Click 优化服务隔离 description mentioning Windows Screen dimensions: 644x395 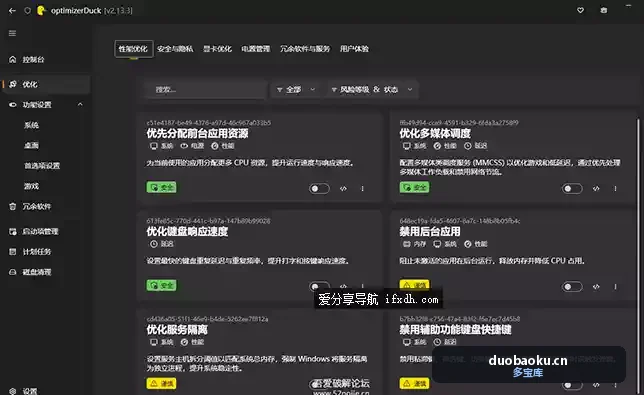257,363
